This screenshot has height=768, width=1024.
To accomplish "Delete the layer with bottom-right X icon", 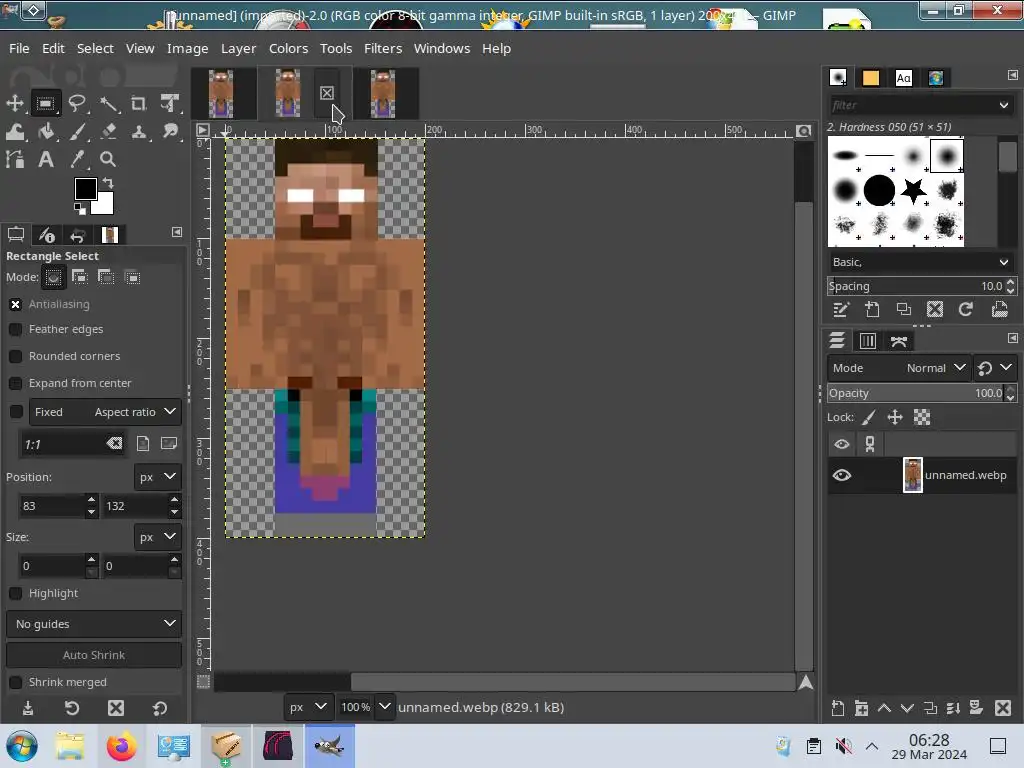I will tap(1003, 708).
